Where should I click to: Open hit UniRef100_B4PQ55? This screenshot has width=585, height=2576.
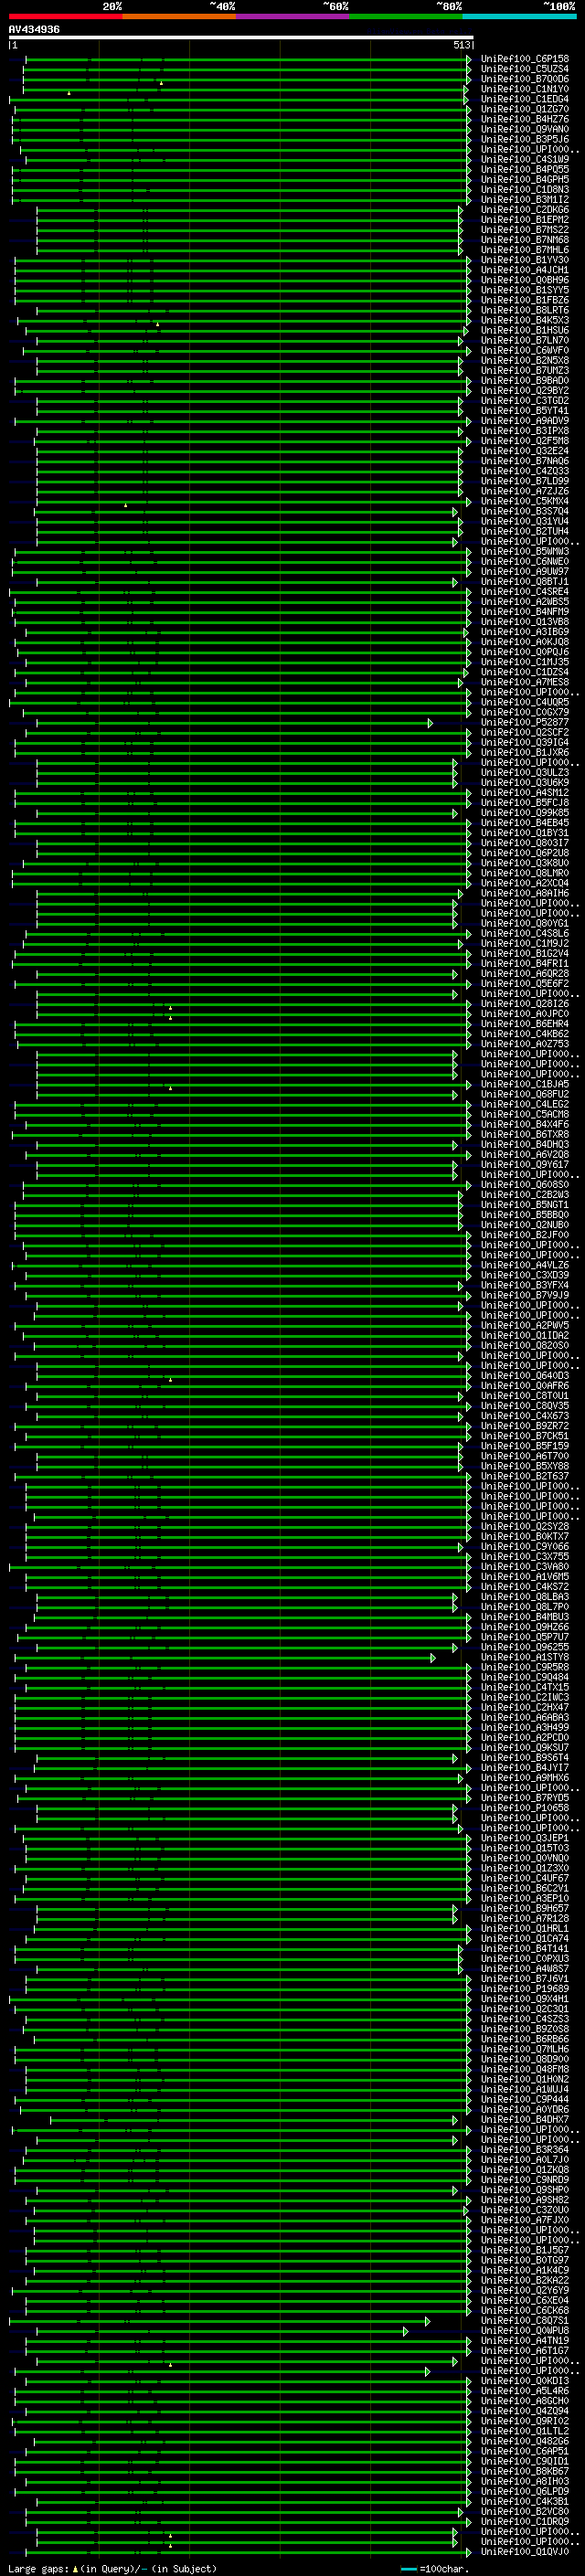tap(525, 169)
